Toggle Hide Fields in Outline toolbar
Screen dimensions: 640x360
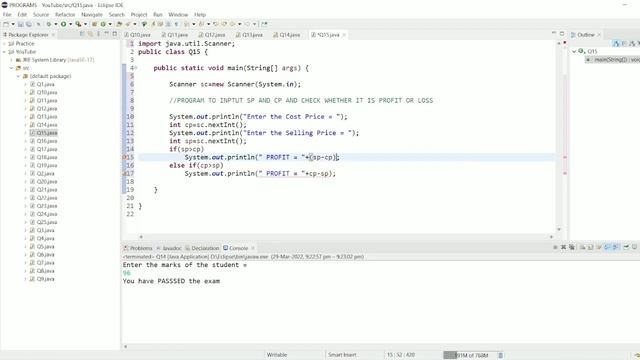tap(624, 43)
